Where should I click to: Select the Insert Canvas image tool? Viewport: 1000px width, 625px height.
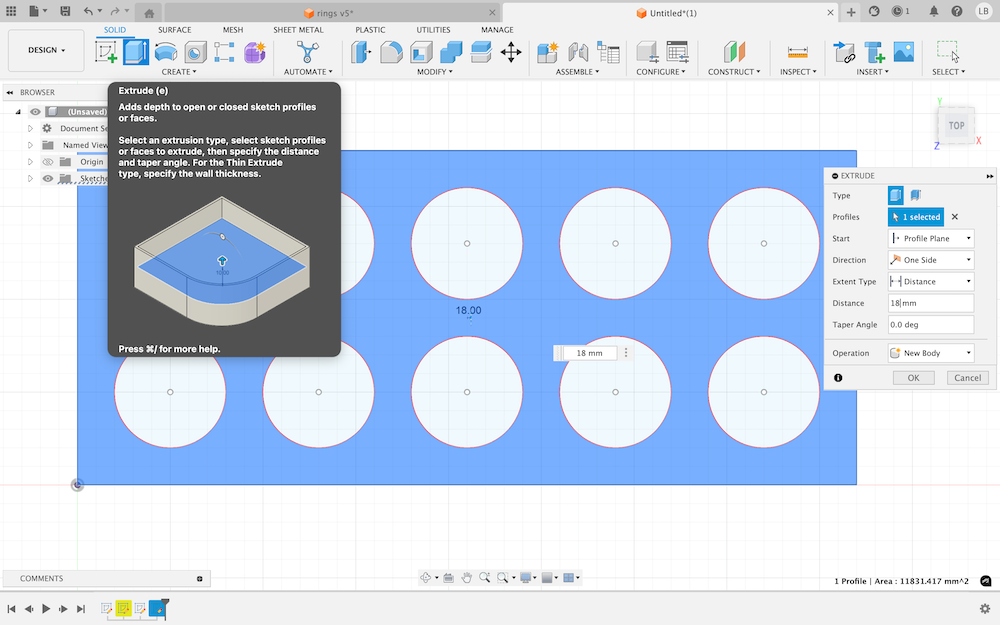click(904, 52)
